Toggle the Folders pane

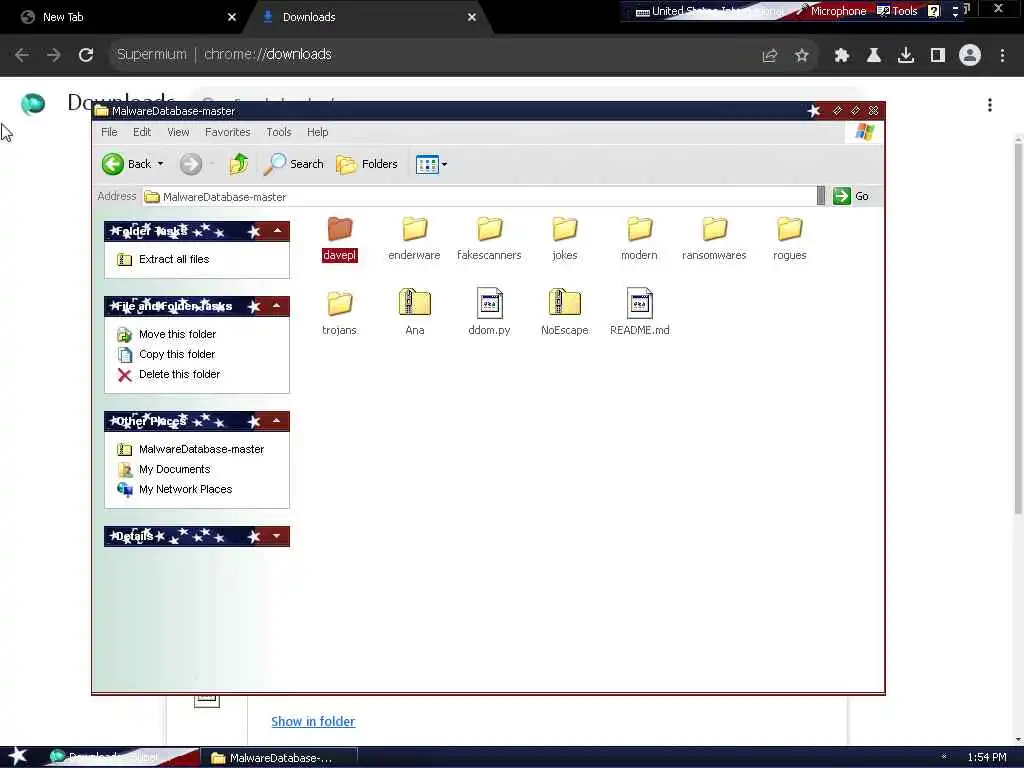tap(367, 164)
